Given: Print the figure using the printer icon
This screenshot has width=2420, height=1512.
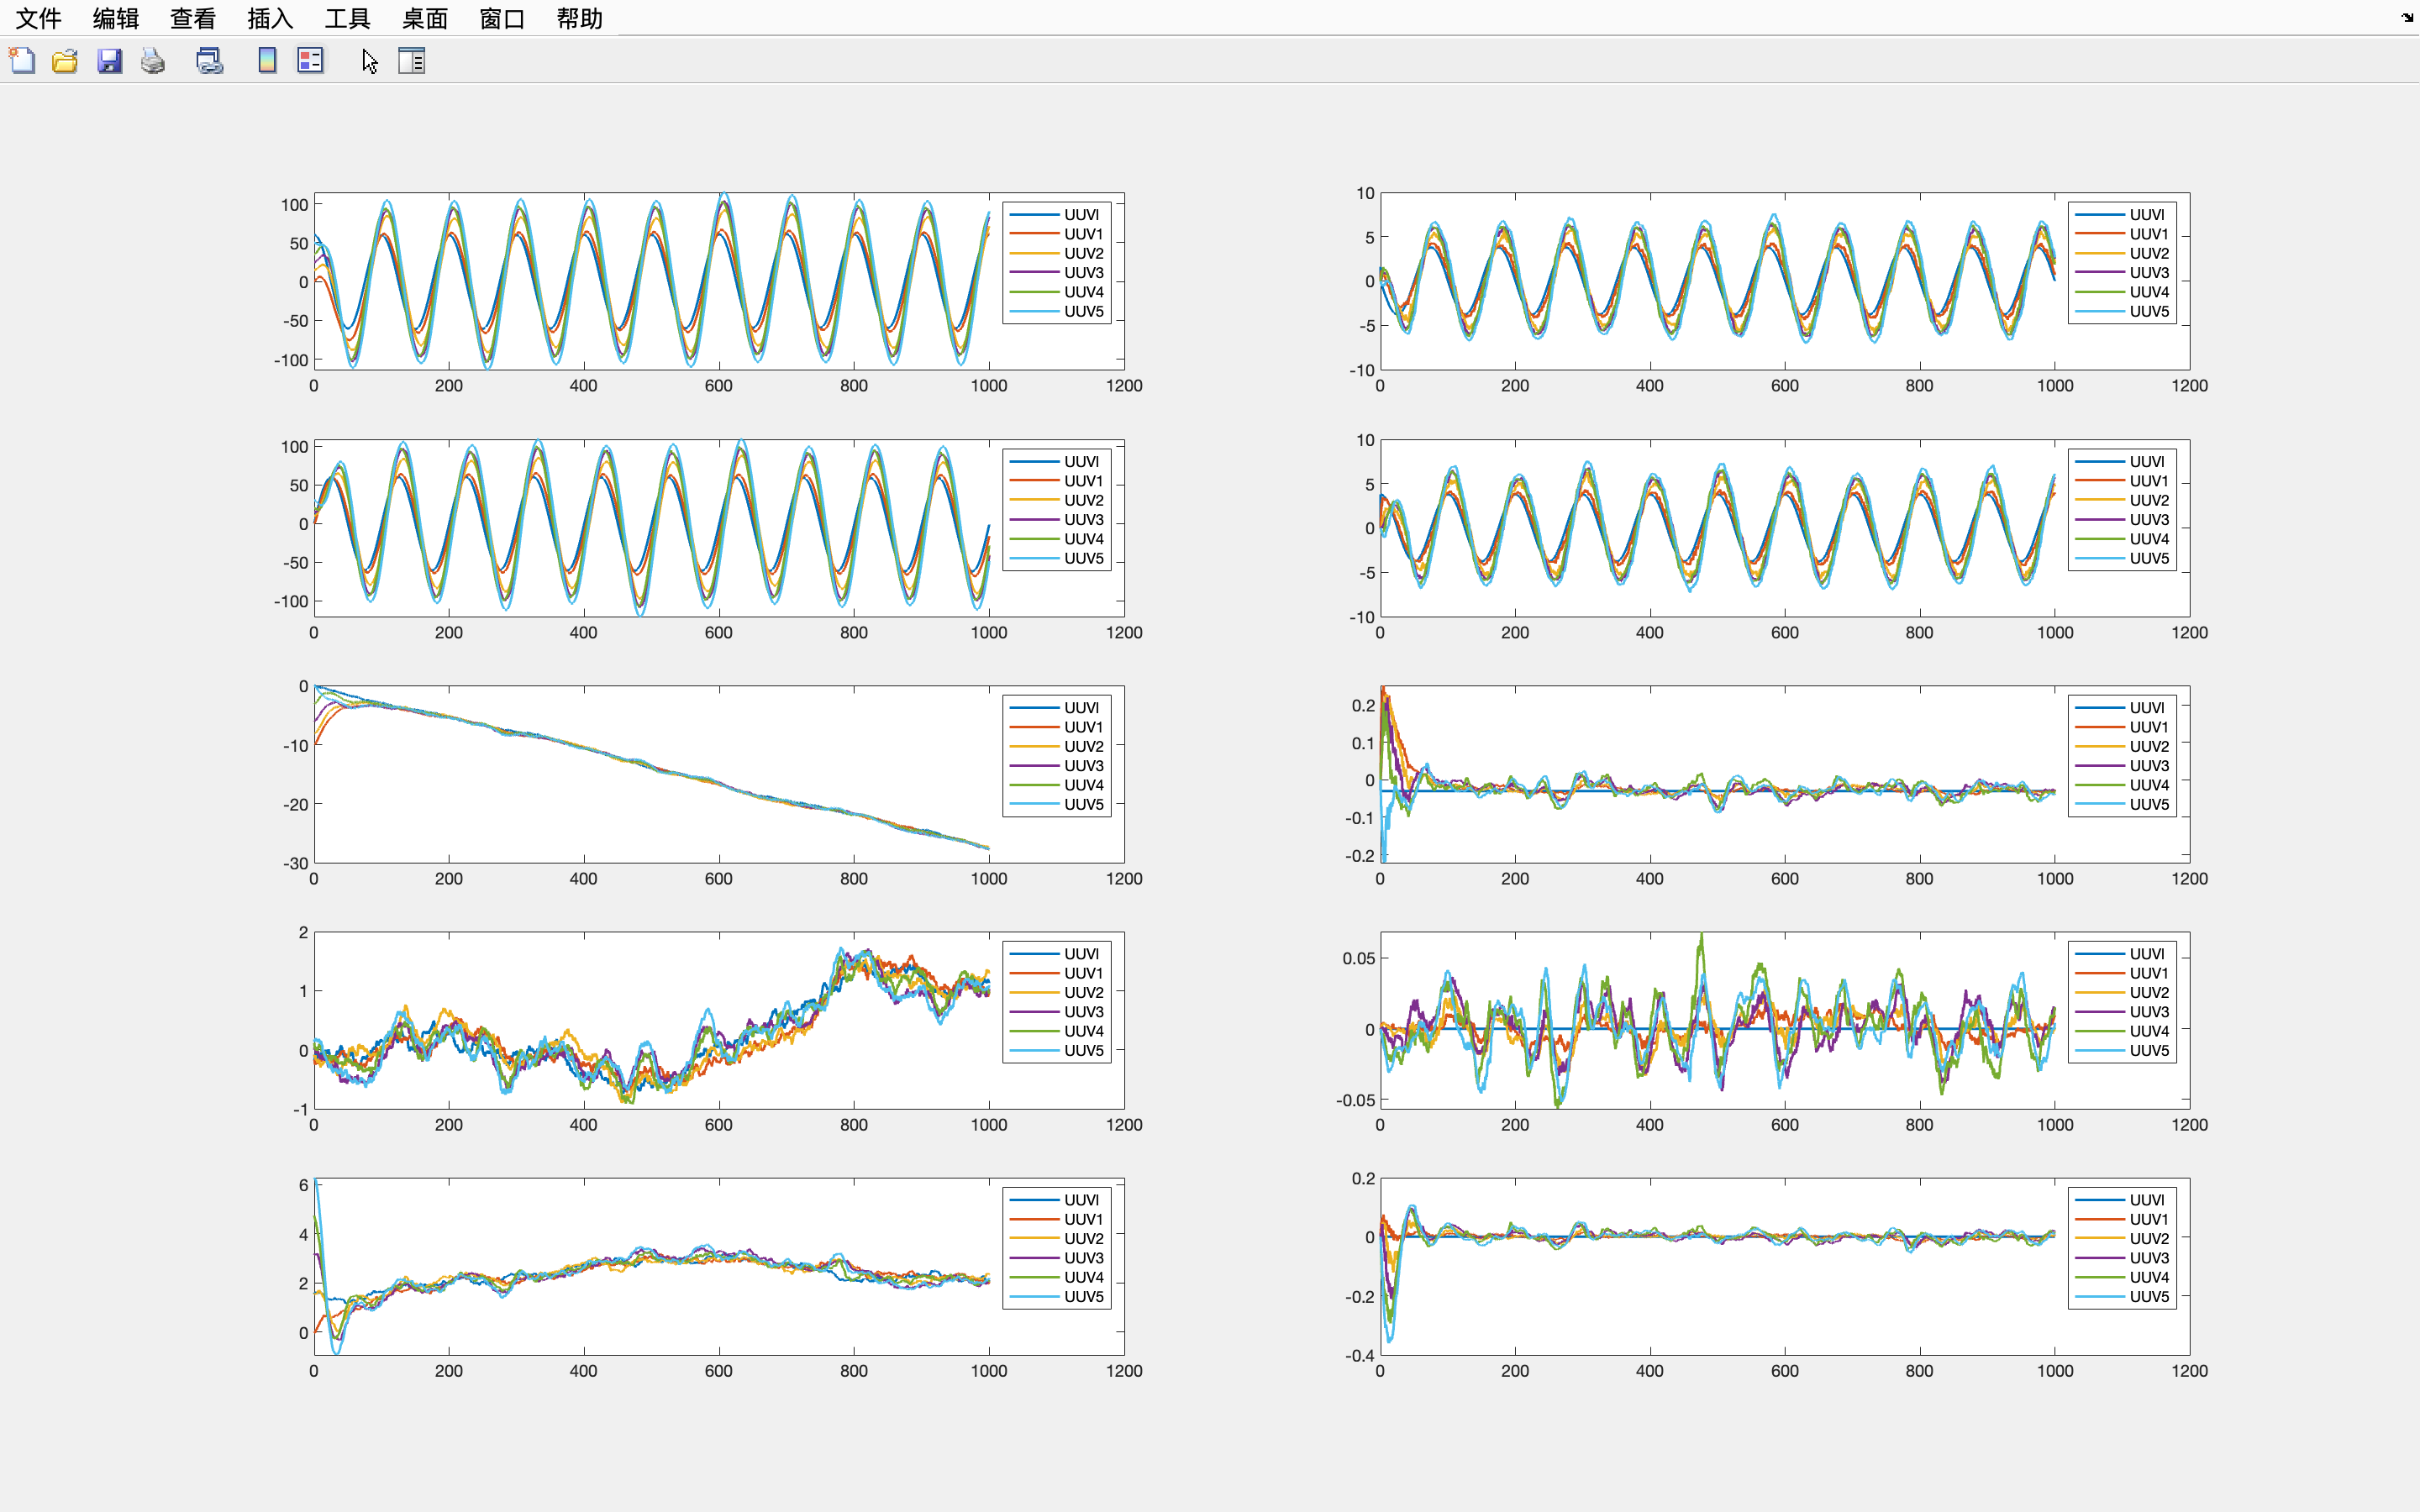Looking at the screenshot, I should point(153,61).
